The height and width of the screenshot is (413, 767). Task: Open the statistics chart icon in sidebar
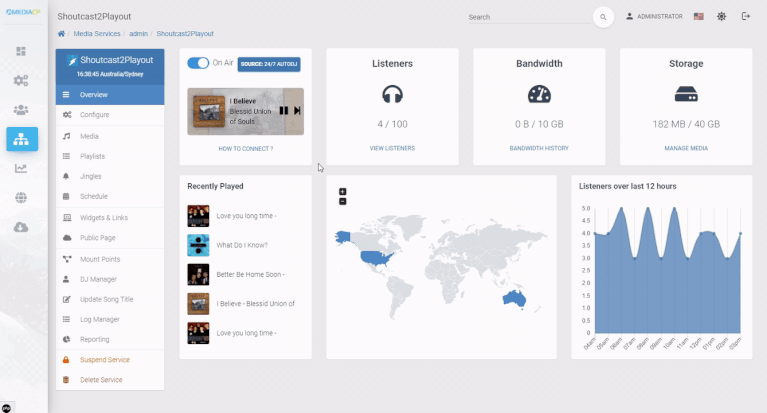21,168
